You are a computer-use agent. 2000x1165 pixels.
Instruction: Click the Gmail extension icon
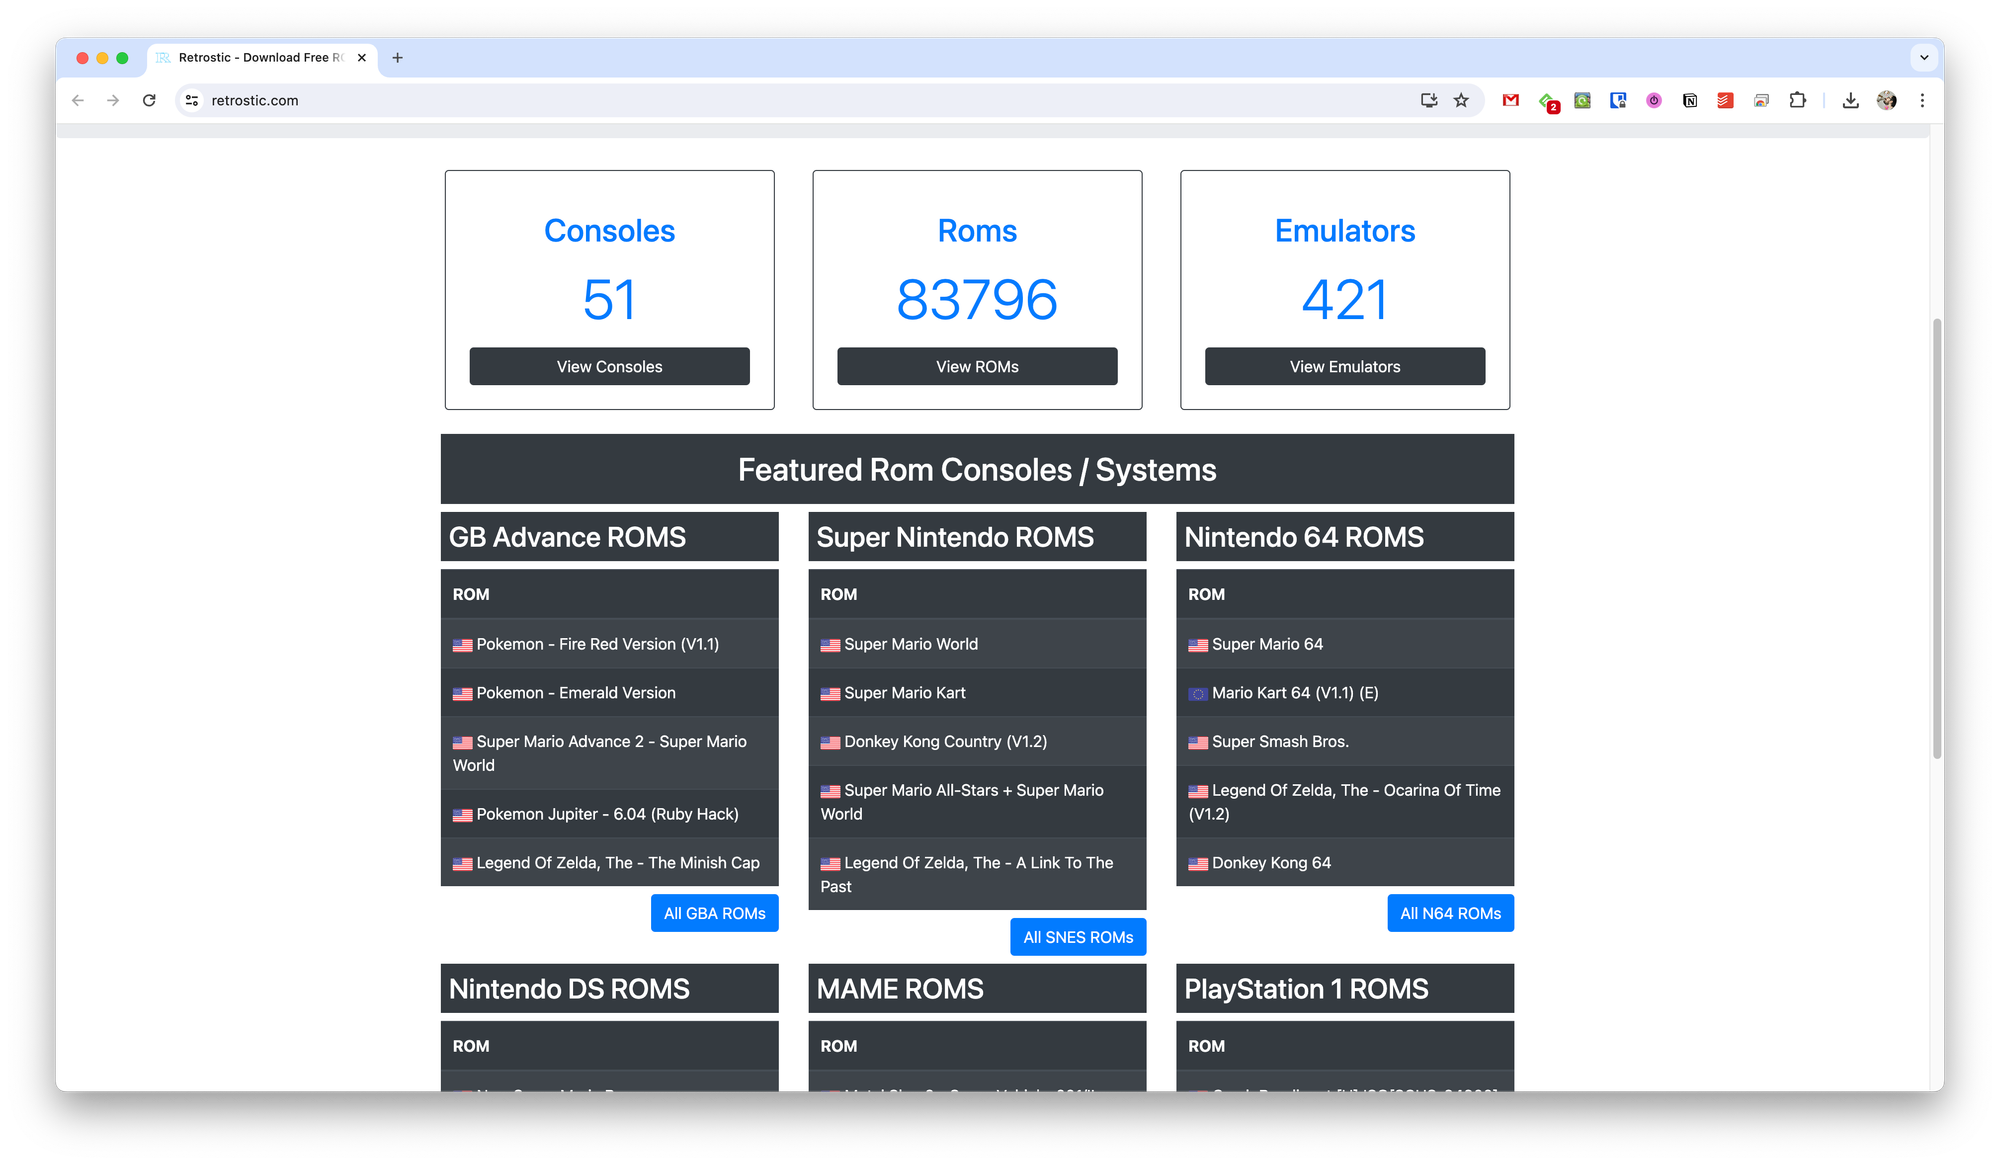click(x=1511, y=100)
